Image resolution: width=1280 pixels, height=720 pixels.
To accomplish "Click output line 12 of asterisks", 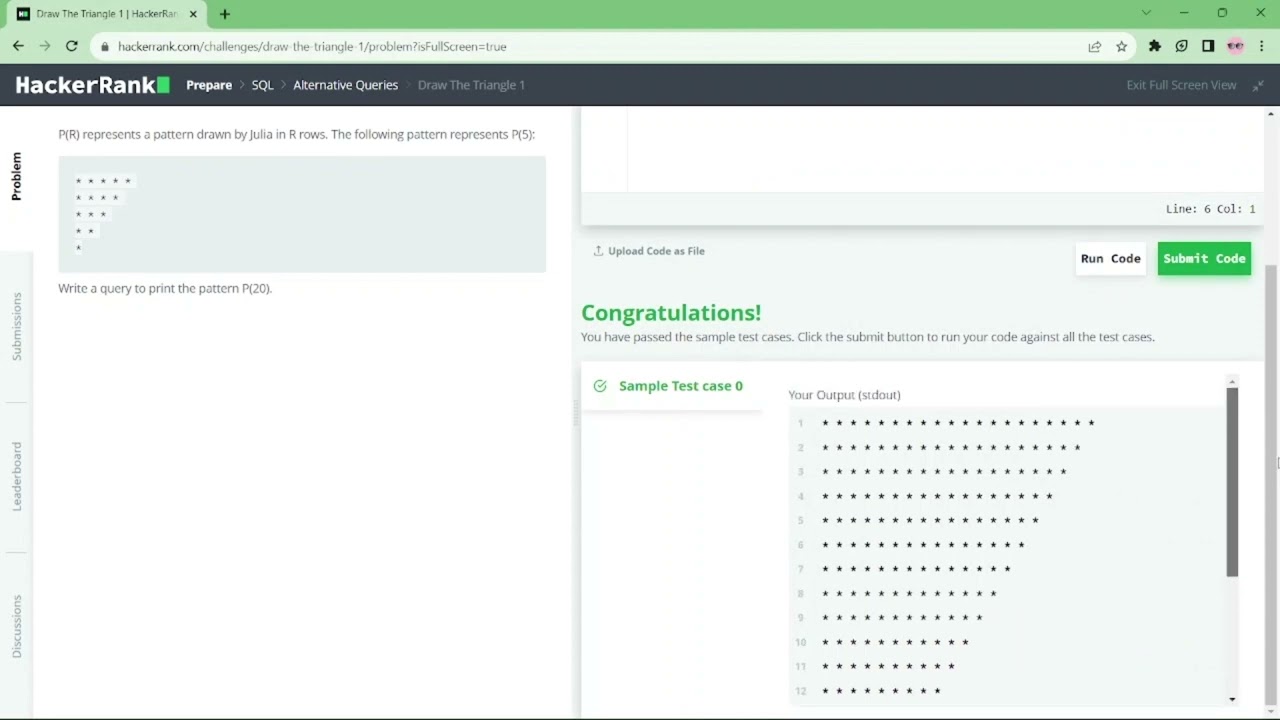I will tap(881, 691).
